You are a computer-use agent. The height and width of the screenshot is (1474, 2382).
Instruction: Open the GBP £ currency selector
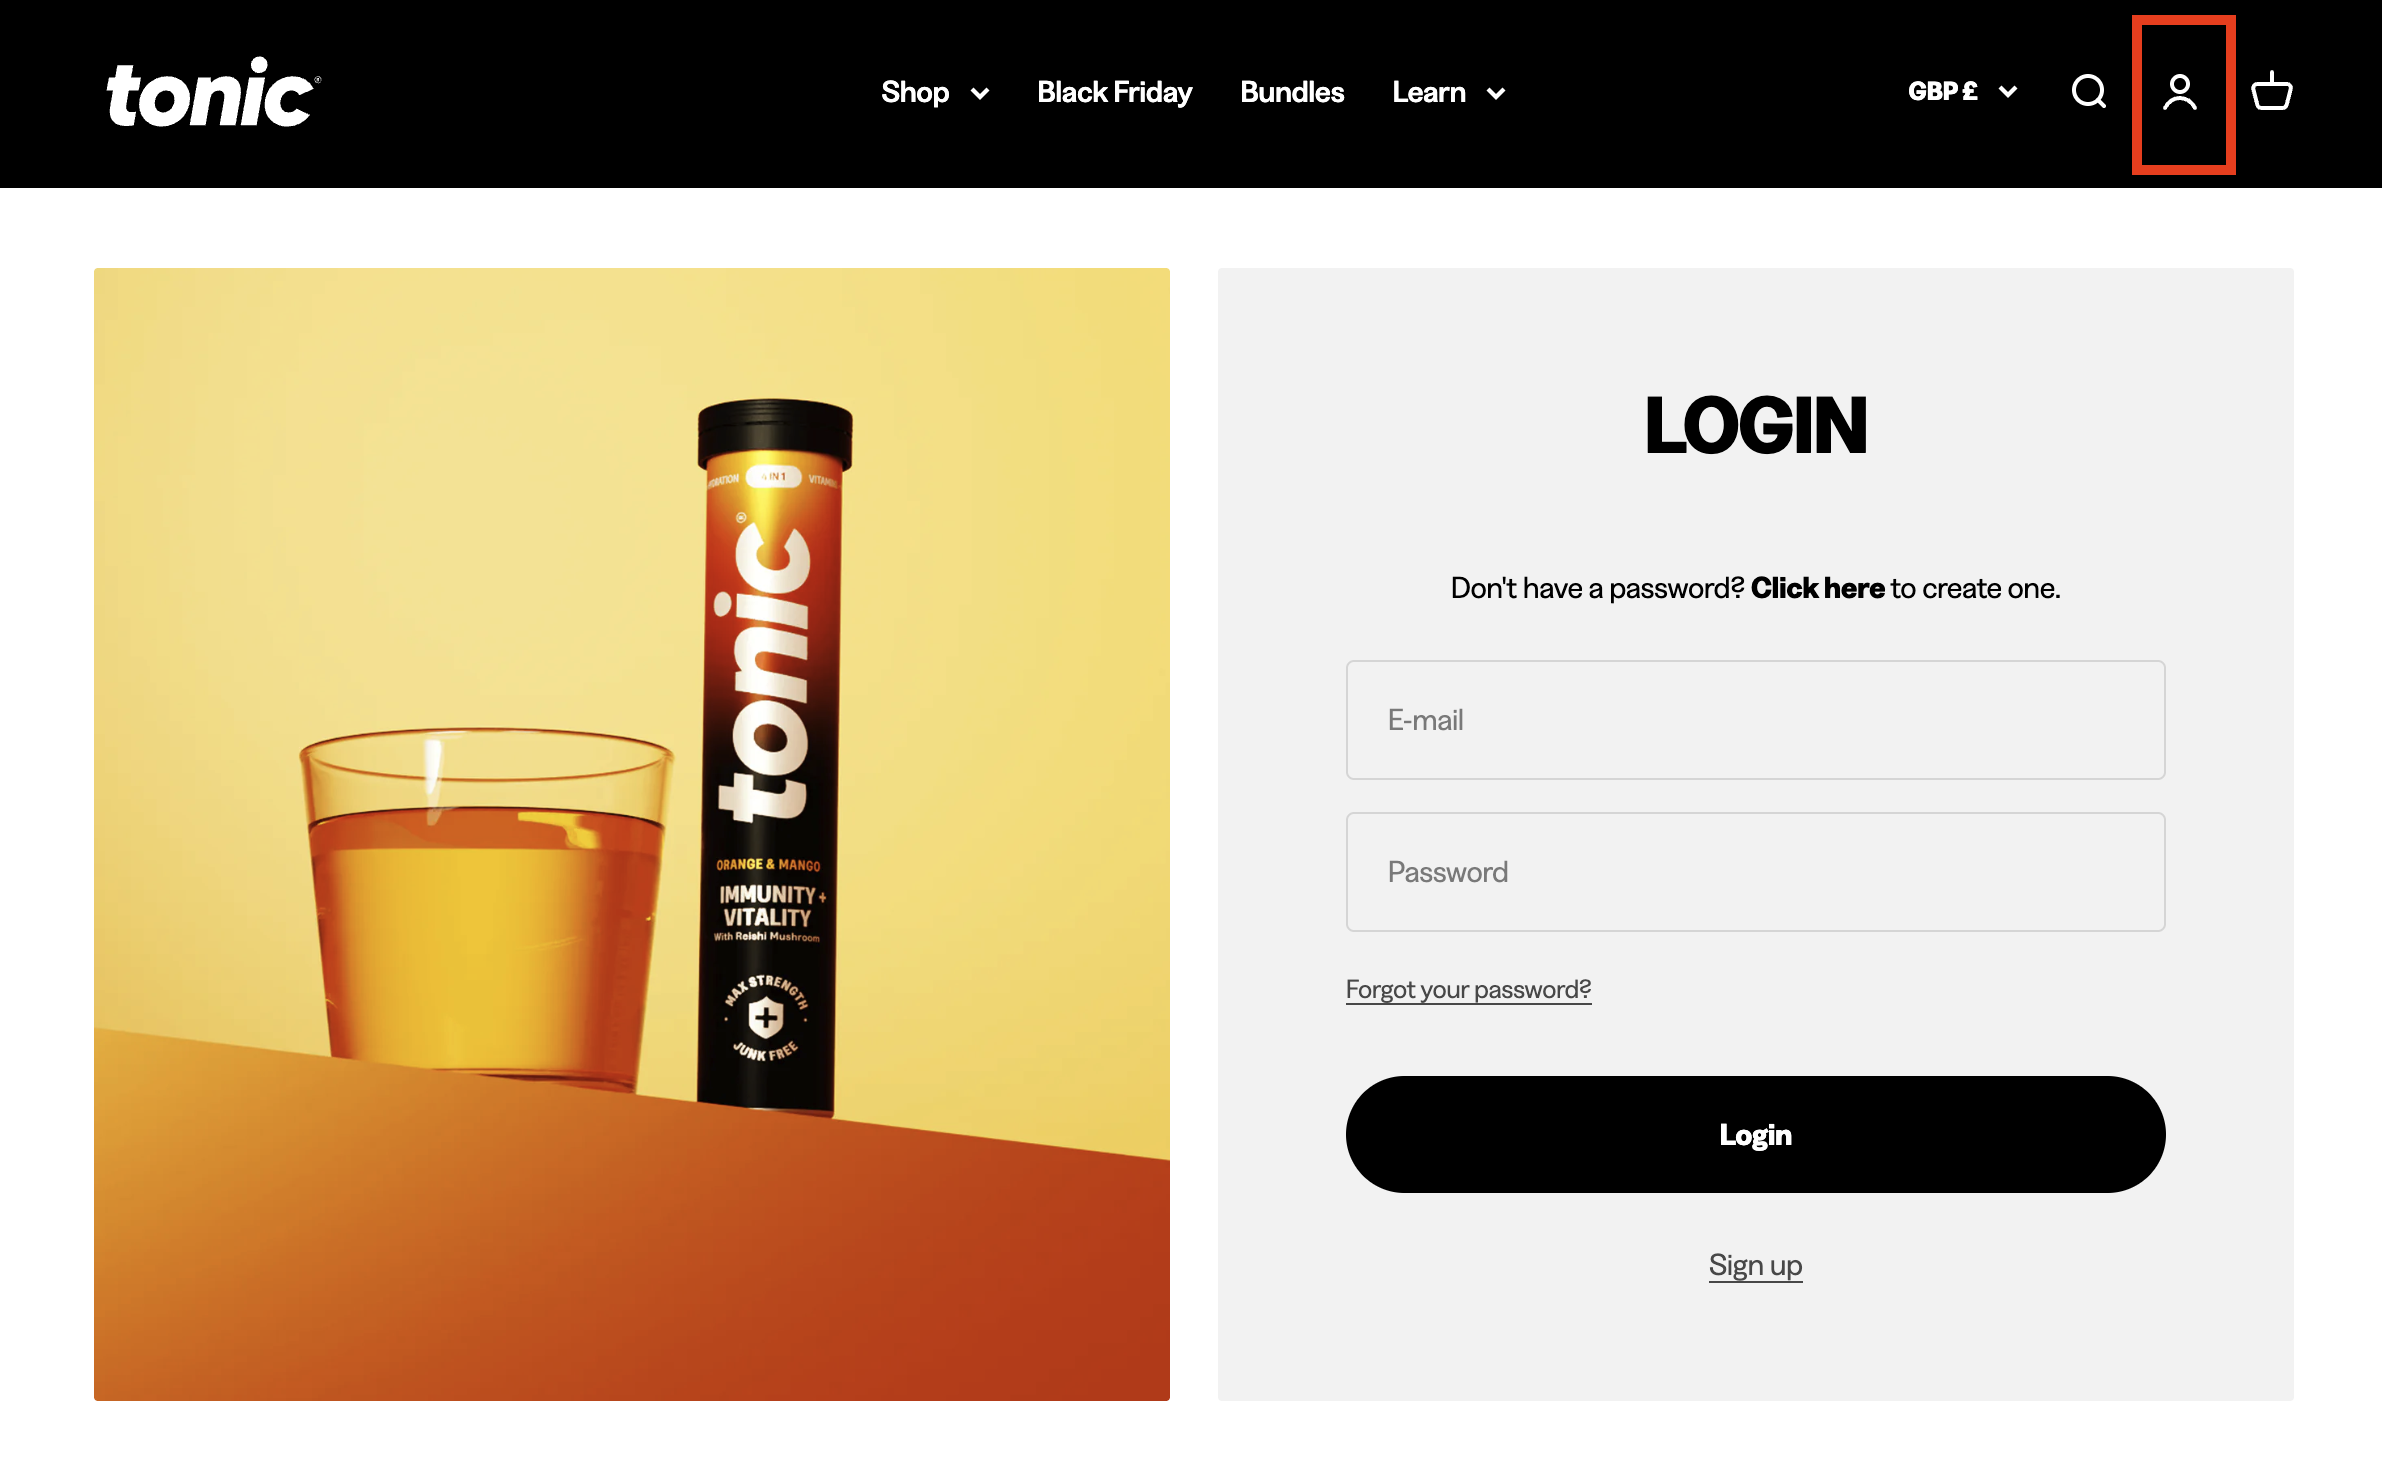(x=1962, y=92)
